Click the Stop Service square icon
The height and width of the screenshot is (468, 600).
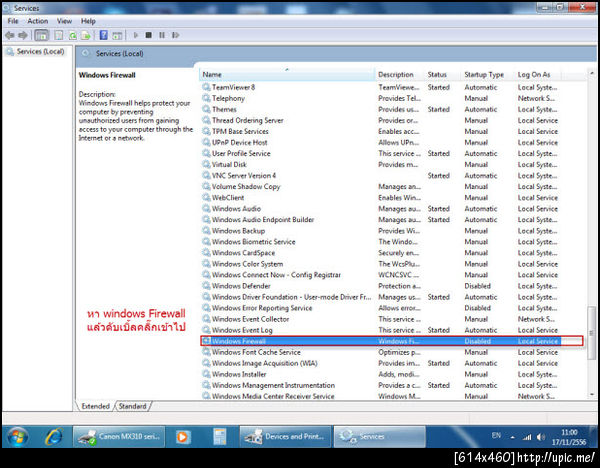(148, 35)
